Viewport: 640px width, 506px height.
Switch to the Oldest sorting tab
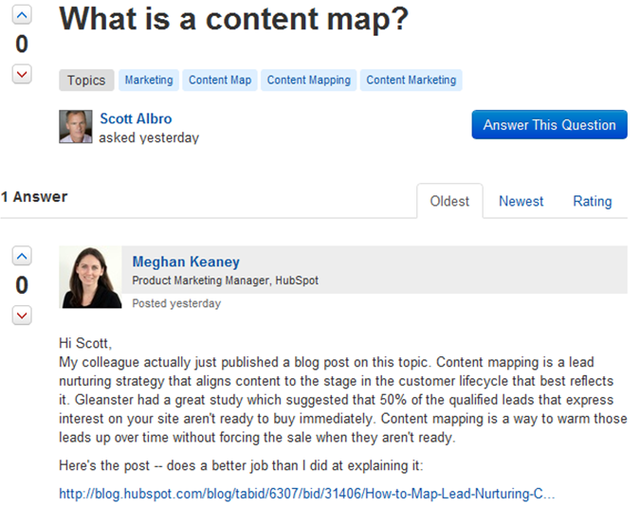pyautogui.click(x=449, y=201)
